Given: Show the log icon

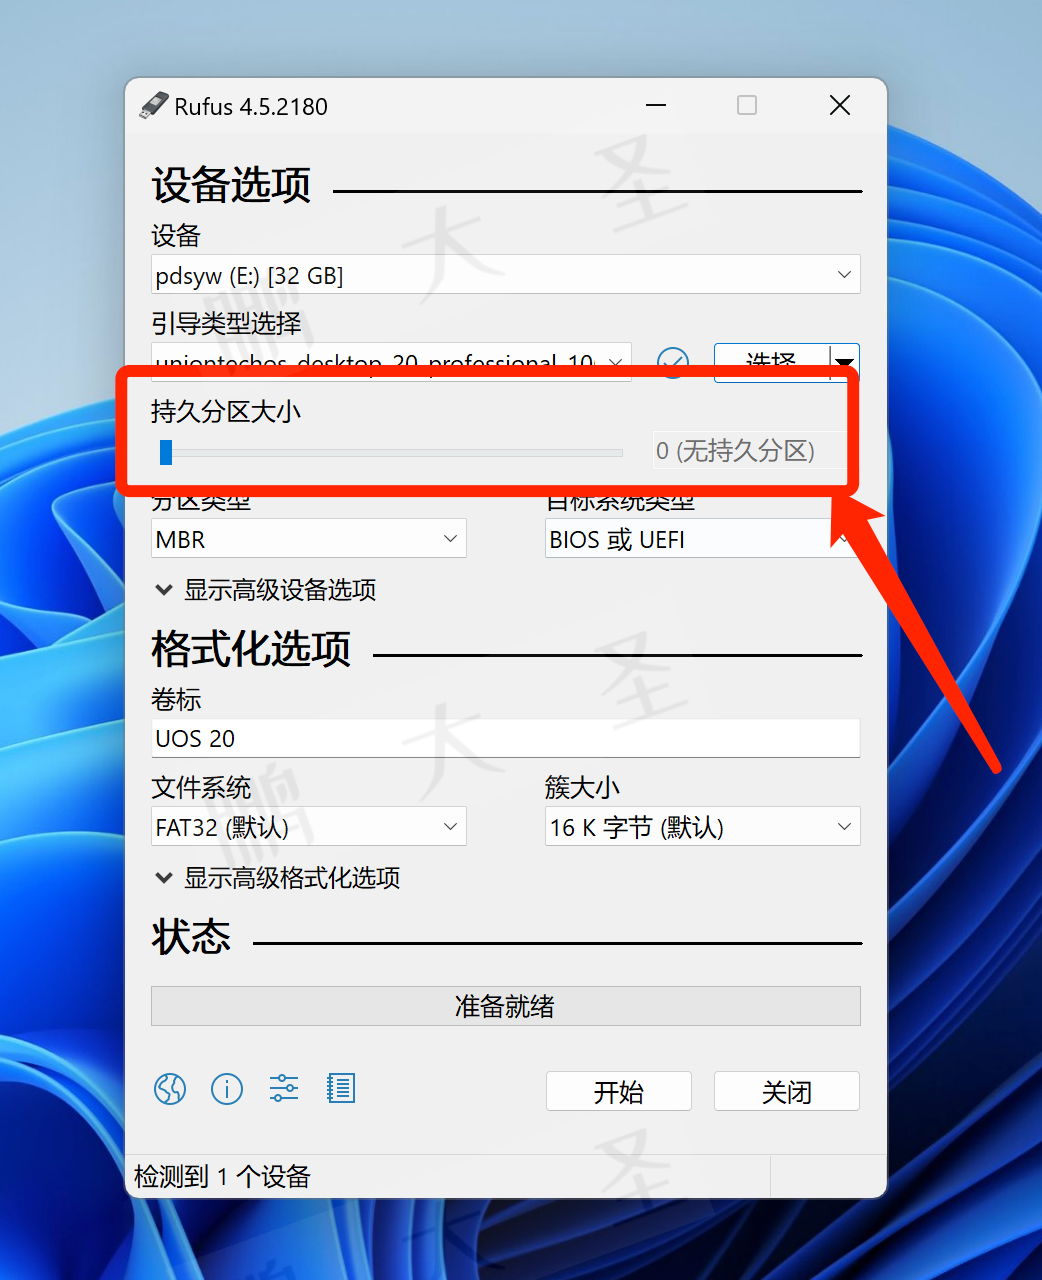Looking at the screenshot, I should (x=341, y=1088).
